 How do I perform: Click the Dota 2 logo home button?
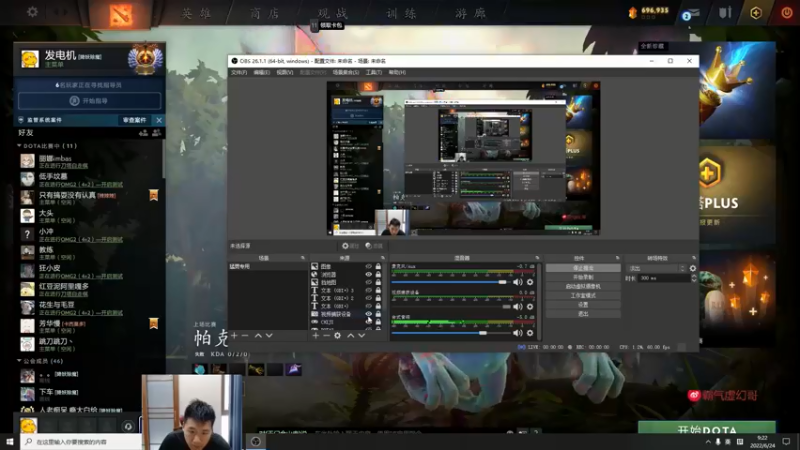120,14
